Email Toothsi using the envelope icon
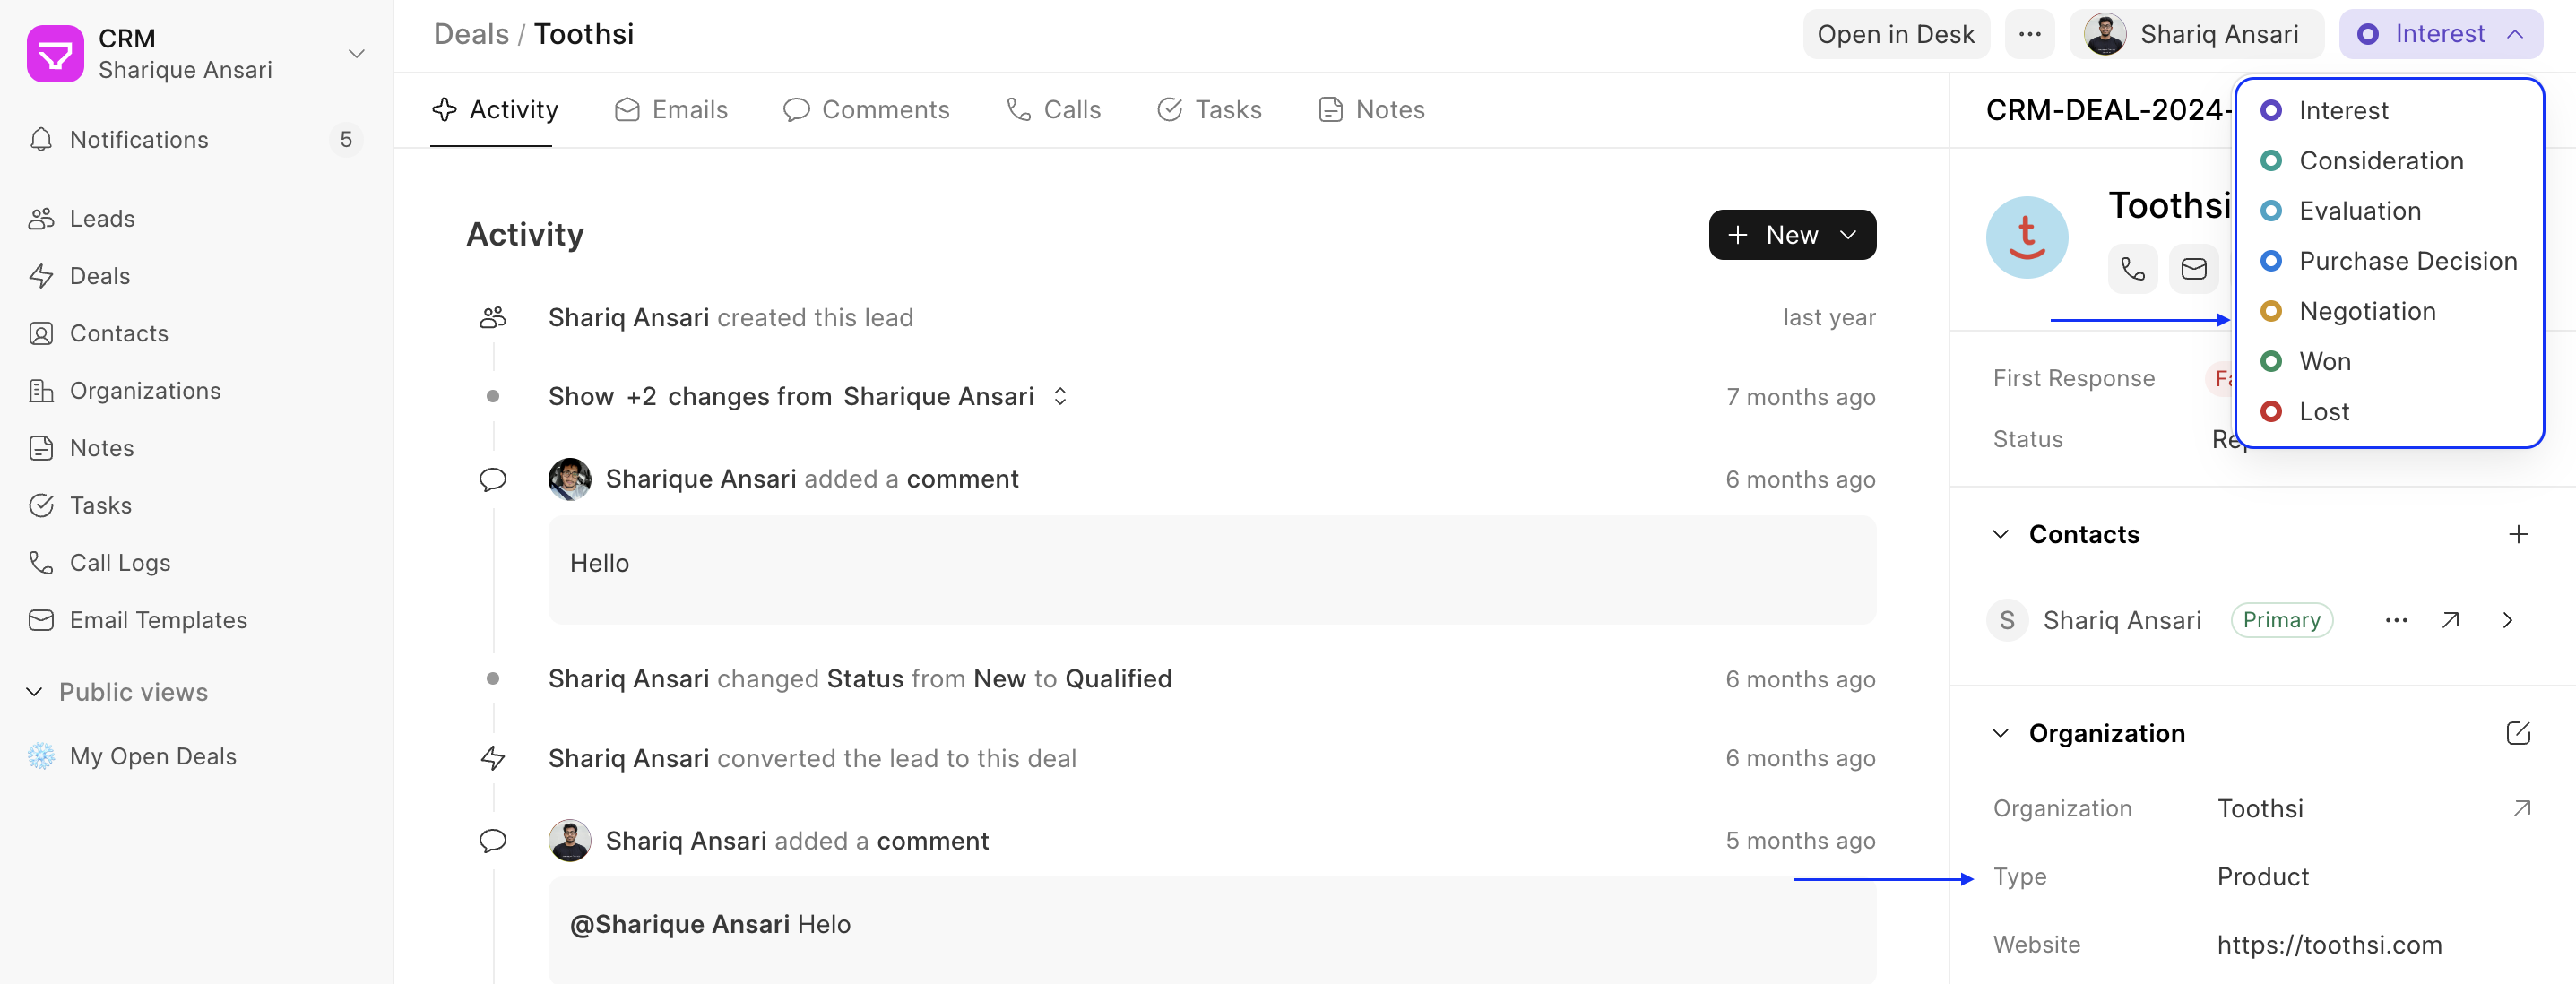This screenshot has height=984, width=2576. 2194,268
